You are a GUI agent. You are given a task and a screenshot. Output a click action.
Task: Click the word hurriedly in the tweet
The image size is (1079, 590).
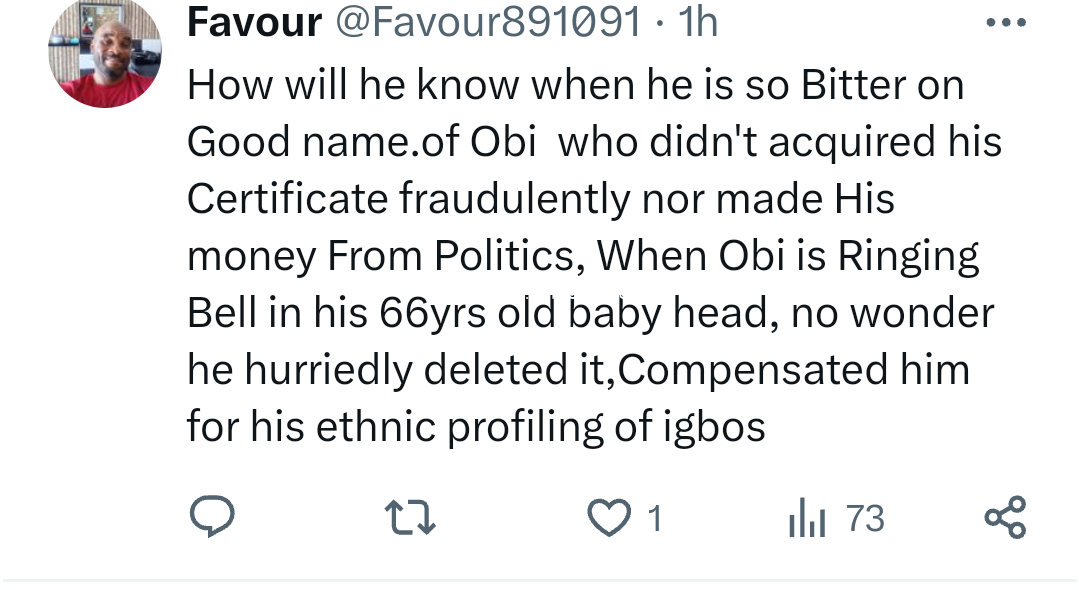(327, 370)
